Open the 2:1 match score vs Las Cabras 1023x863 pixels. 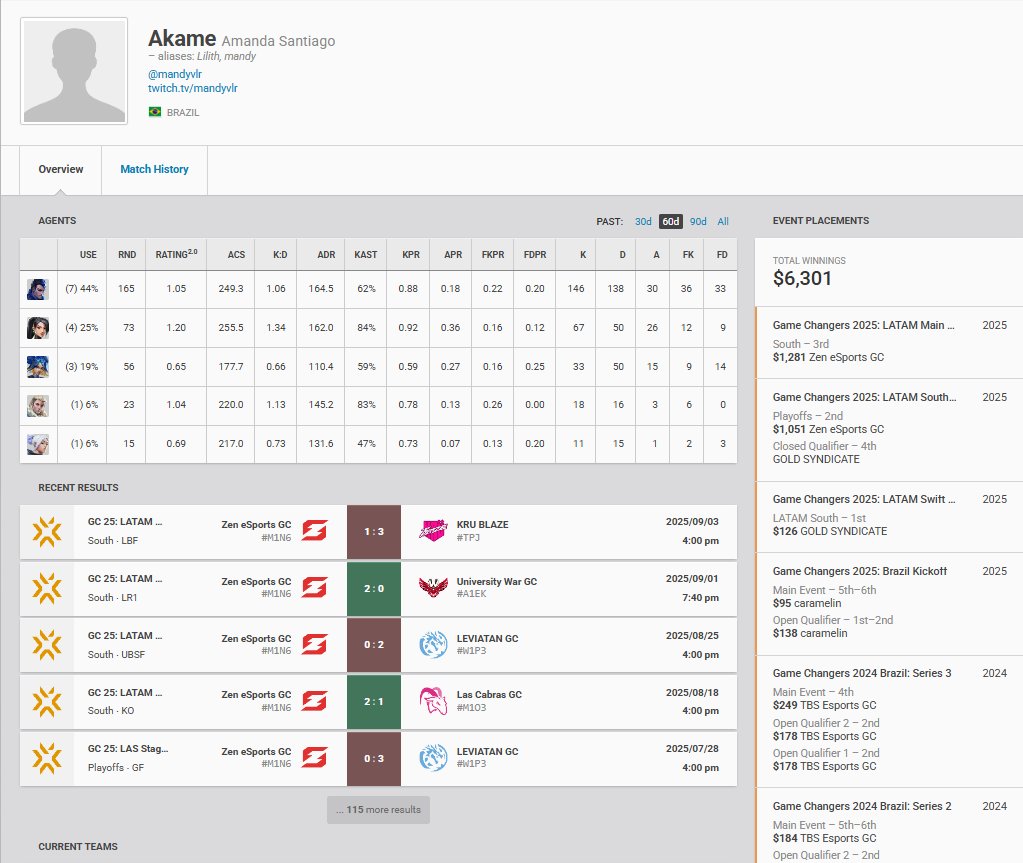pos(374,701)
